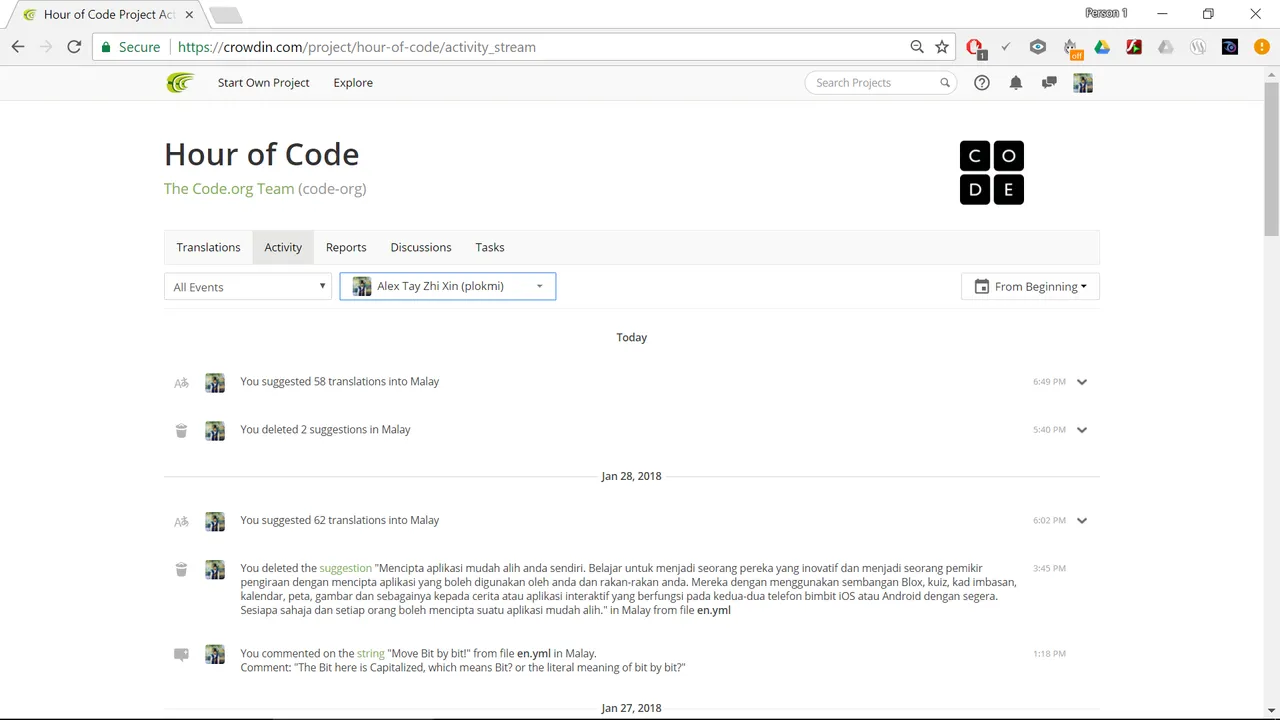Click the 3:45 PM timestamp
1280x720 pixels.
pyautogui.click(x=1049, y=568)
